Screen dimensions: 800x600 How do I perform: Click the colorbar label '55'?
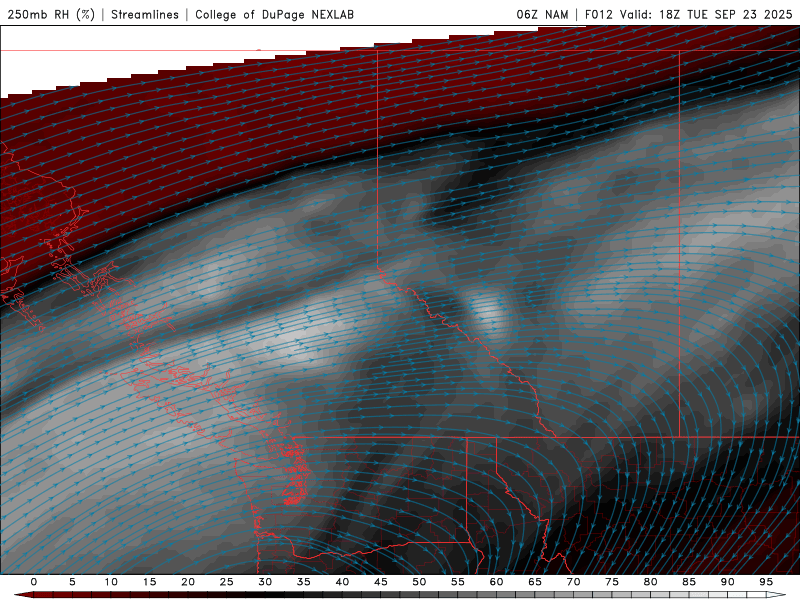click(458, 582)
